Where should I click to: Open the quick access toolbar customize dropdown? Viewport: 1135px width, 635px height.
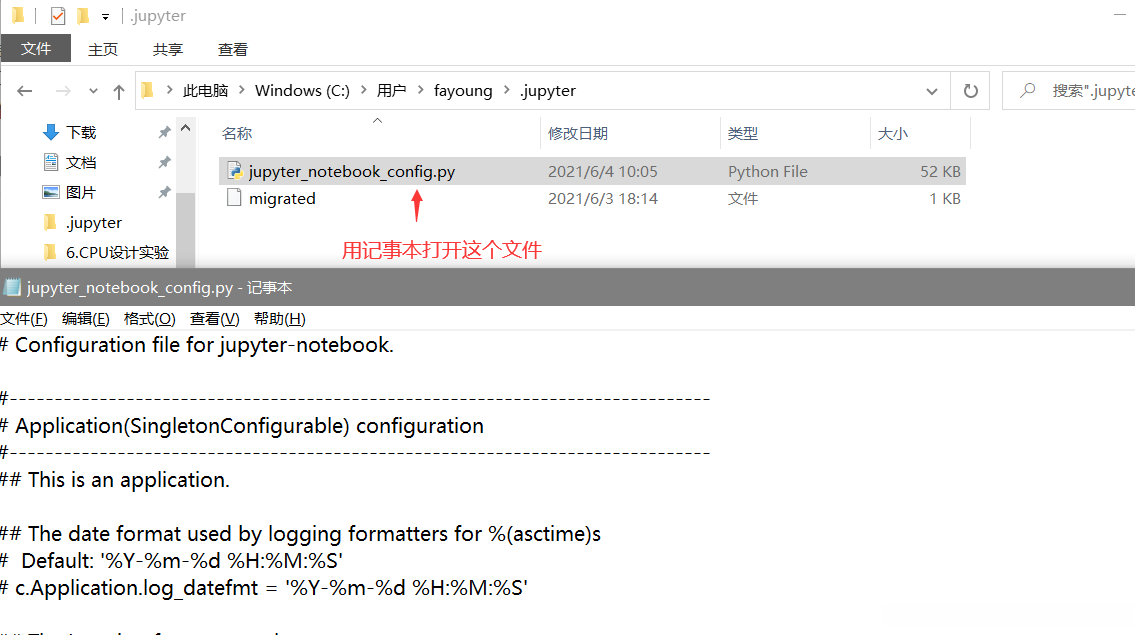click(105, 17)
